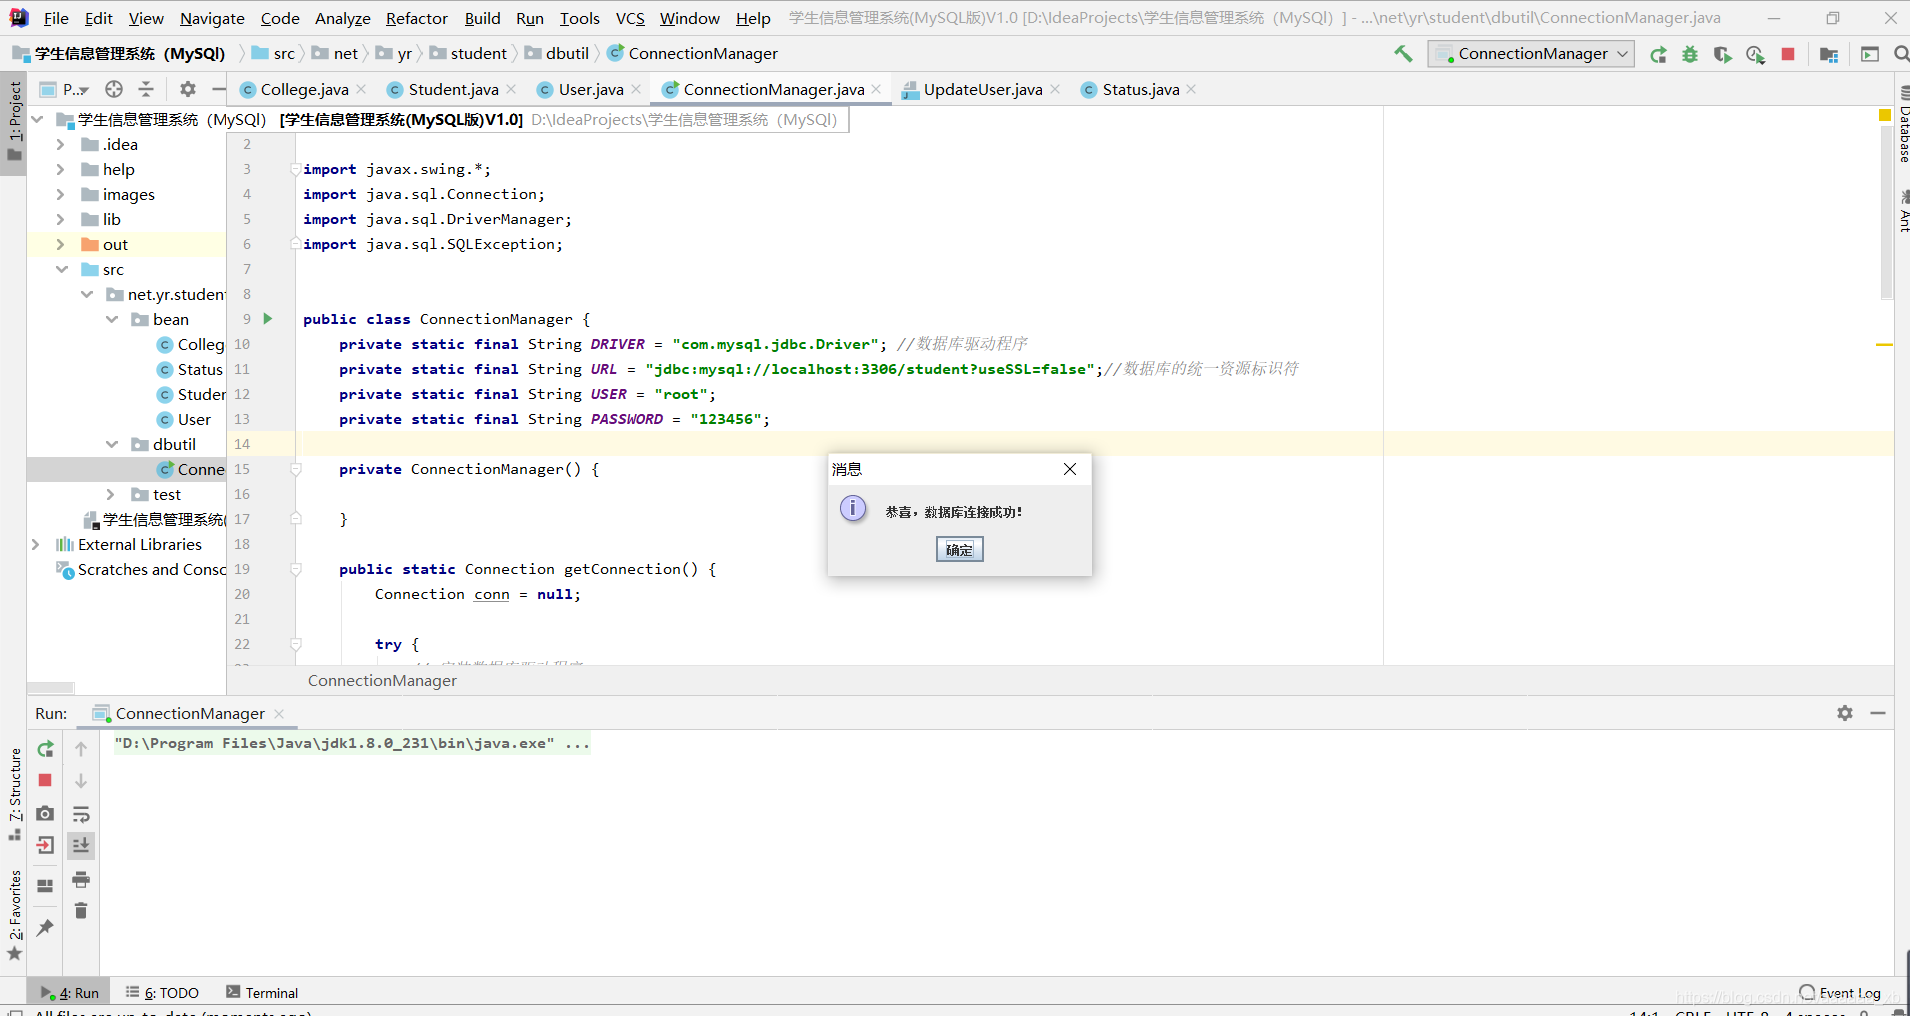Hide the Project panel with minus icon
The width and height of the screenshot is (1910, 1016).
click(x=217, y=89)
